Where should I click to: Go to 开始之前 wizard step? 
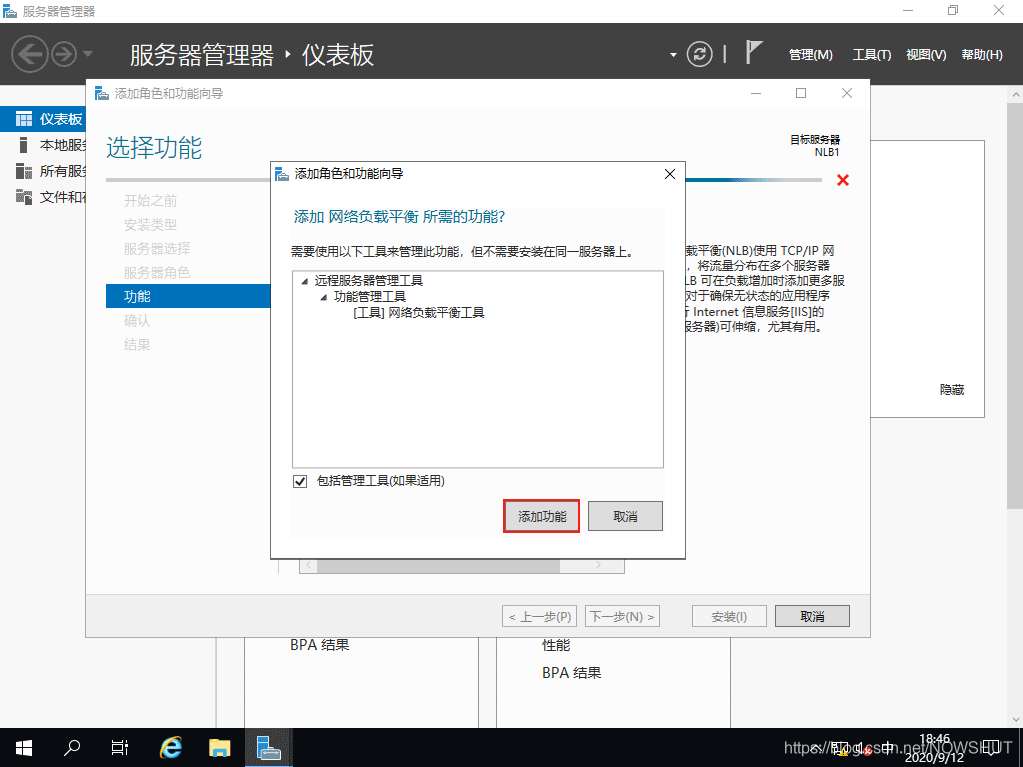coord(150,201)
